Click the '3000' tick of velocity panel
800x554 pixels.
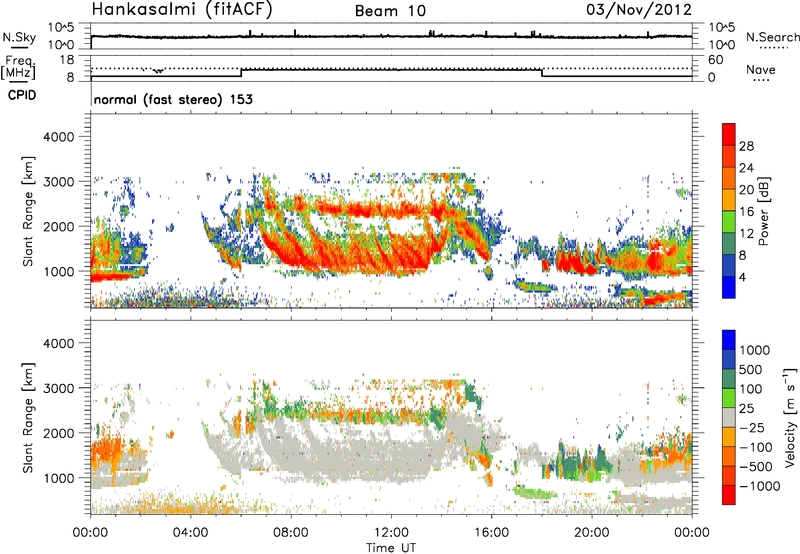click(x=58, y=388)
